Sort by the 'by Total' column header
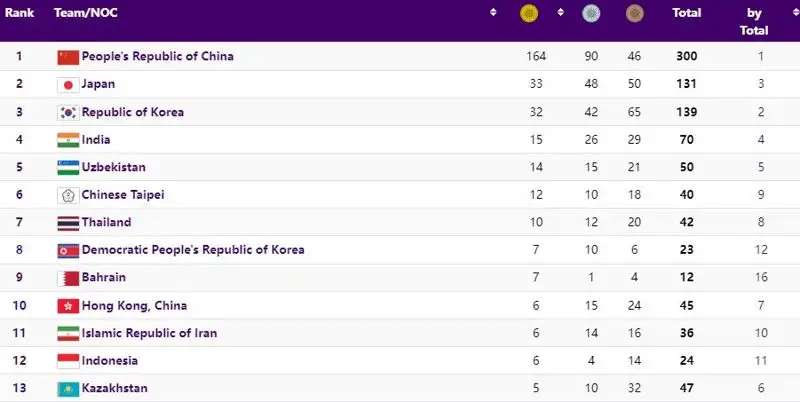Screen dimensions: 800x402 click(754, 21)
